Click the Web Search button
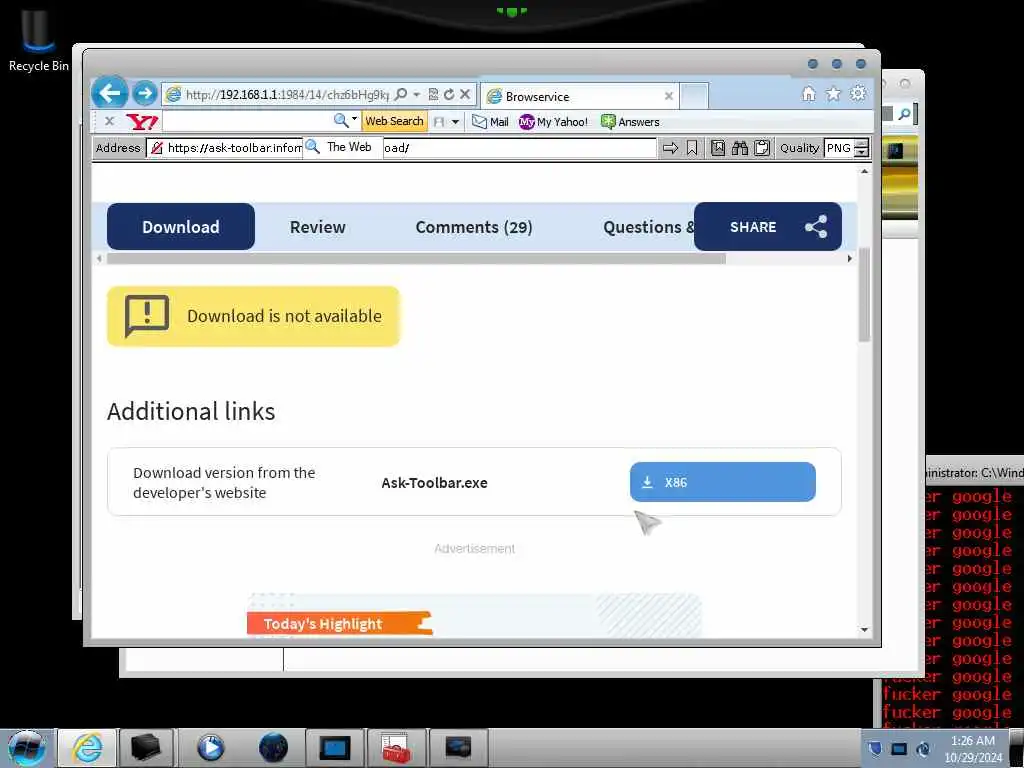 coord(394,121)
